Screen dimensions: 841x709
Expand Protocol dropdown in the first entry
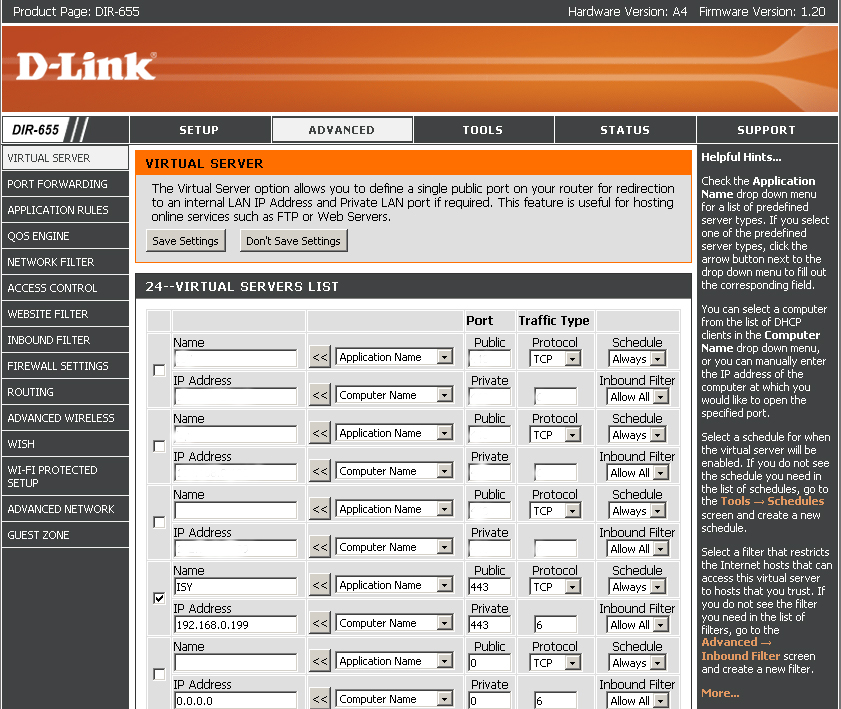click(555, 359)
